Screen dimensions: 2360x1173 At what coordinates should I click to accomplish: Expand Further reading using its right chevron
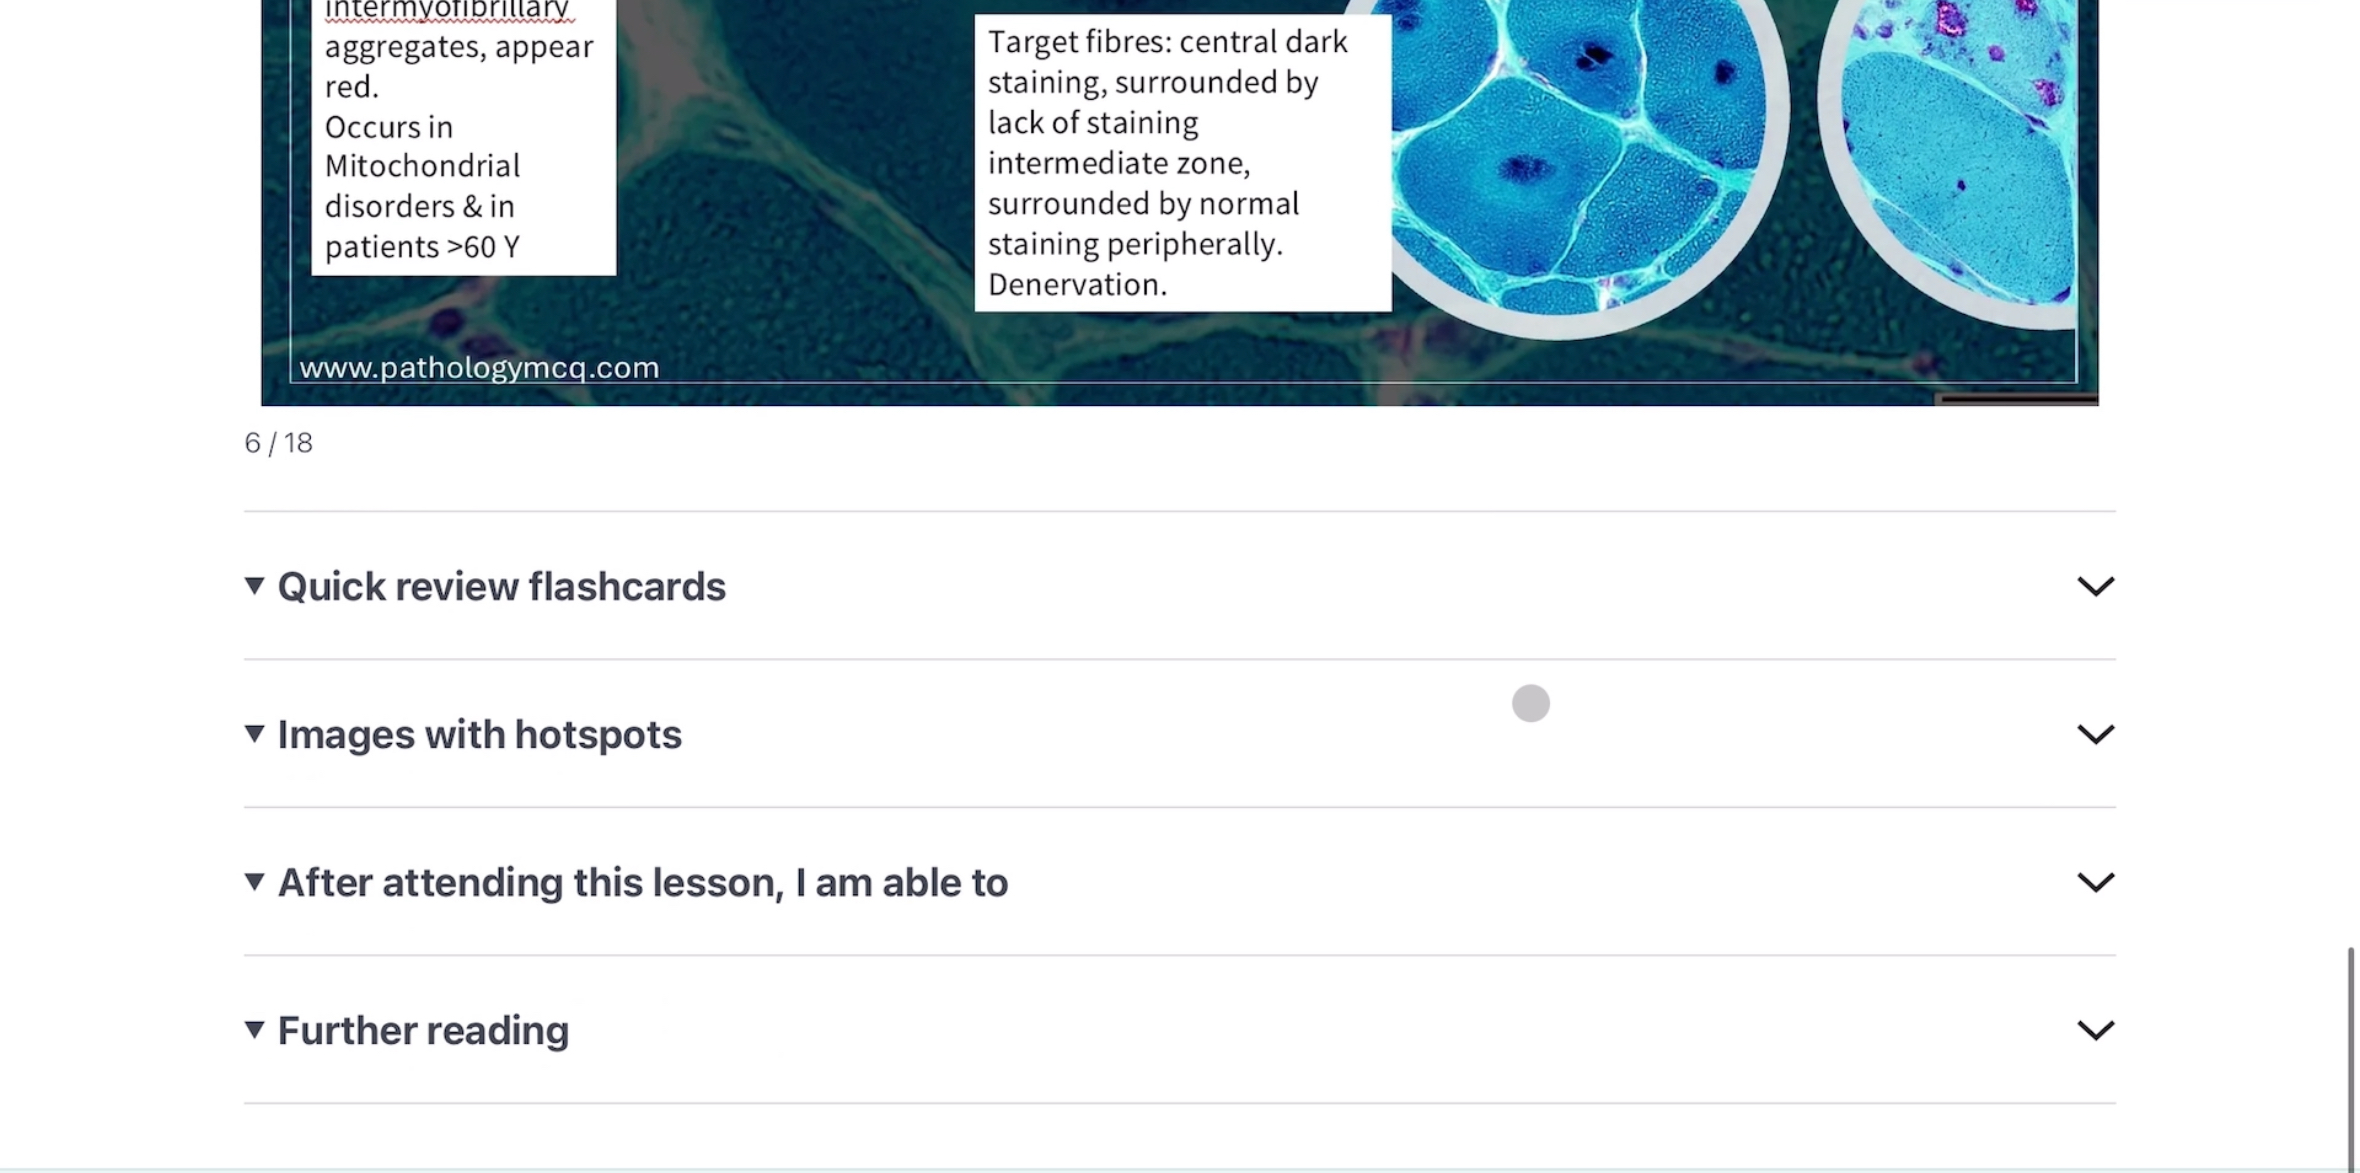(2095, 1030)
